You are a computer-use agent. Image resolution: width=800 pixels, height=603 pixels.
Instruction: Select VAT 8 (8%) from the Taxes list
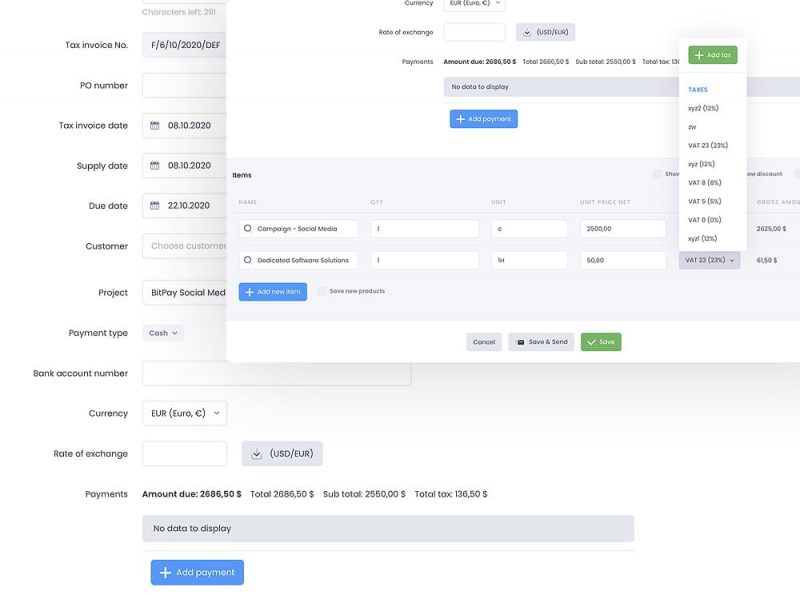point(703,183)
